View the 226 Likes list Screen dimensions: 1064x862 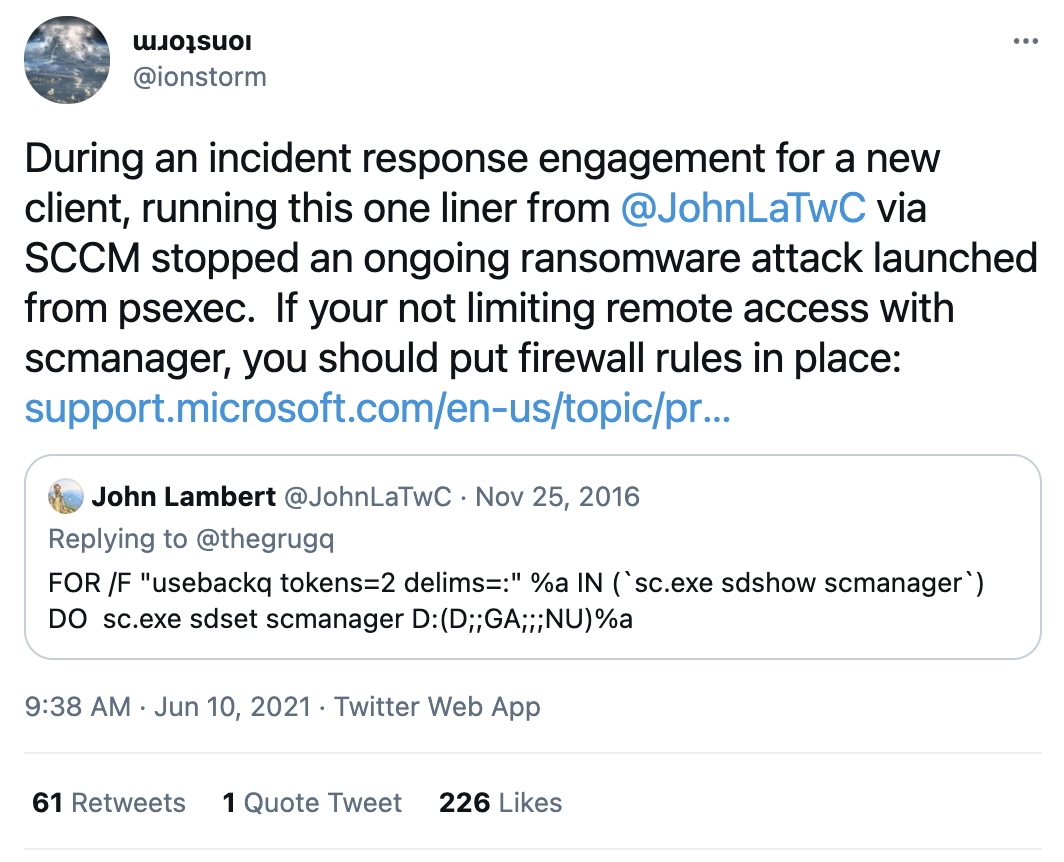(500, 802)
